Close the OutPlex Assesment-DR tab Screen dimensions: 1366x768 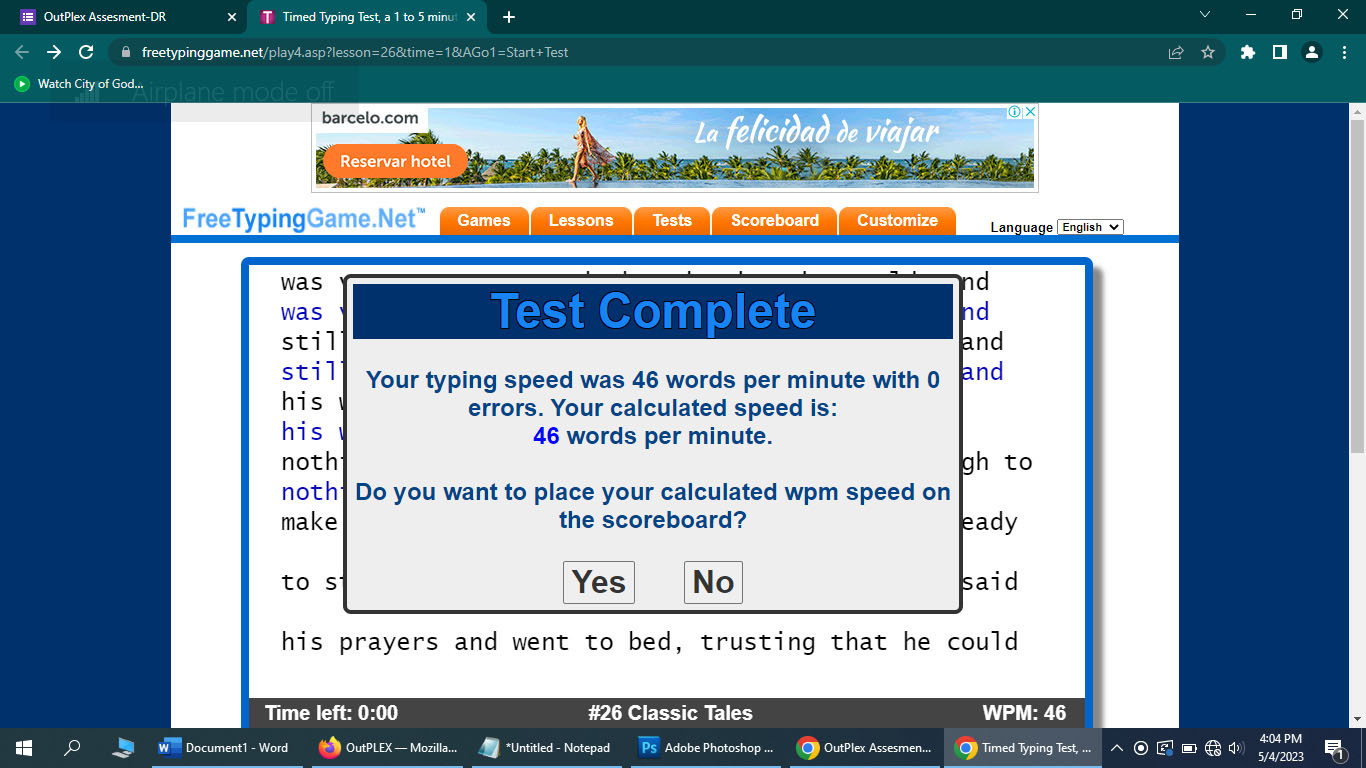click(232, 17)
